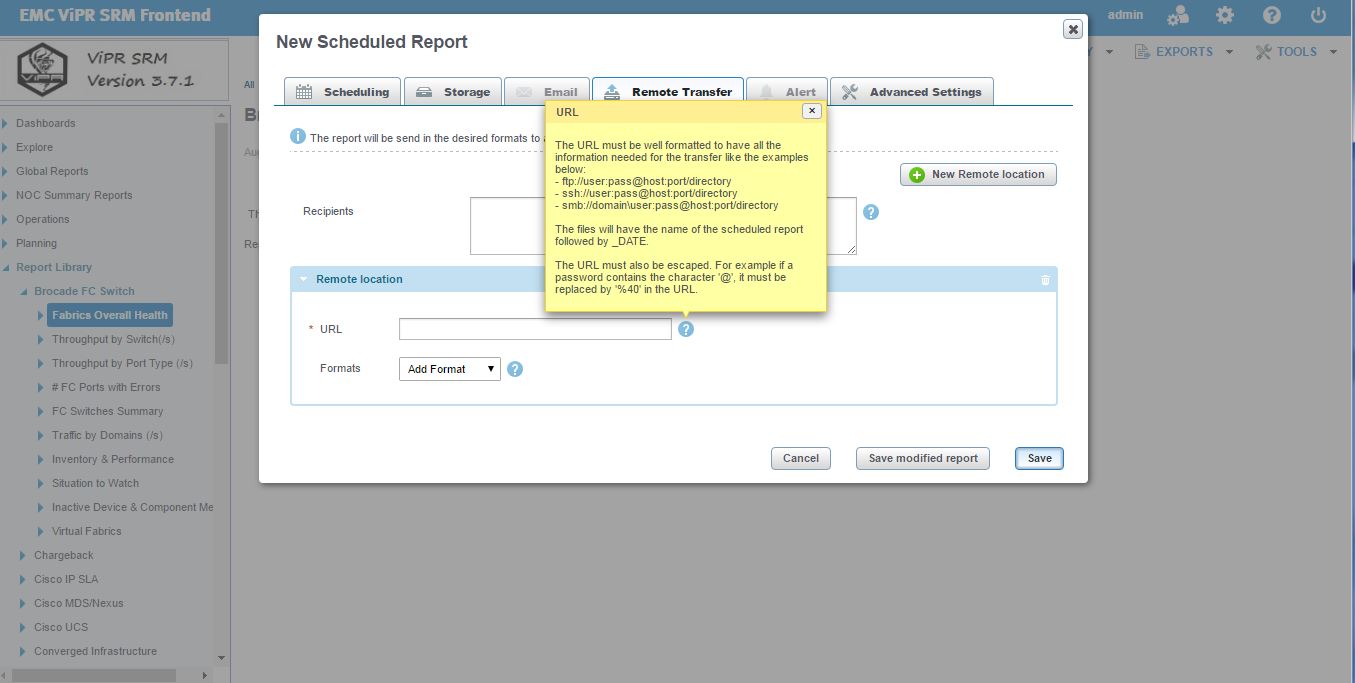Open the EXPORTS menu
The width and height of the screenshot is (1355, 683).
(x=1184, y=52)
